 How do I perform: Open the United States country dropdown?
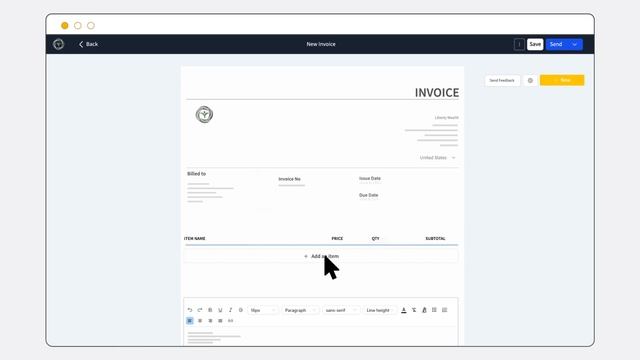click(437, 158)
